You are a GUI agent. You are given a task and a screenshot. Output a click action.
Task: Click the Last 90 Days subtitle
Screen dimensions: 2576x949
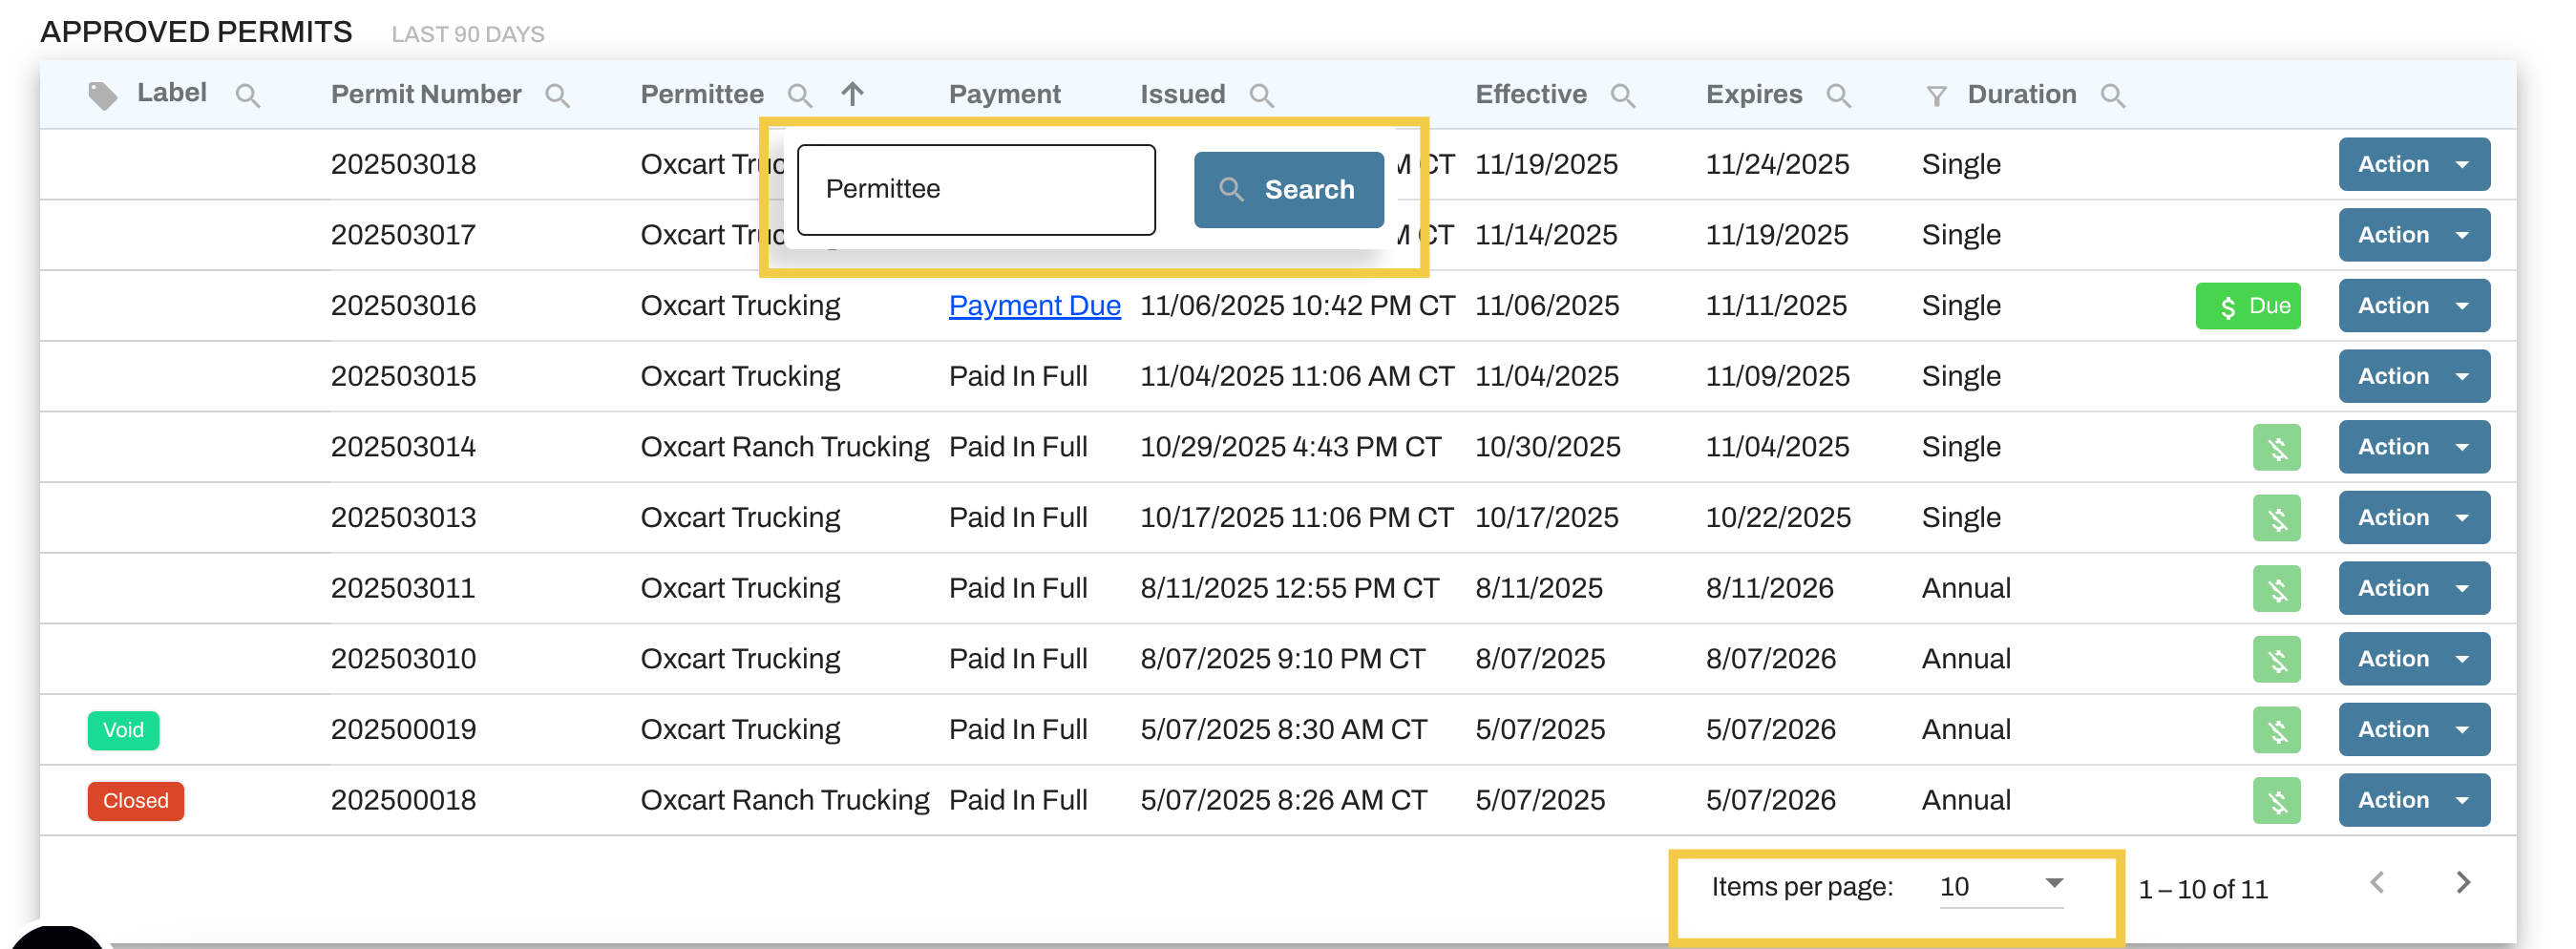(x=468, y=35)
